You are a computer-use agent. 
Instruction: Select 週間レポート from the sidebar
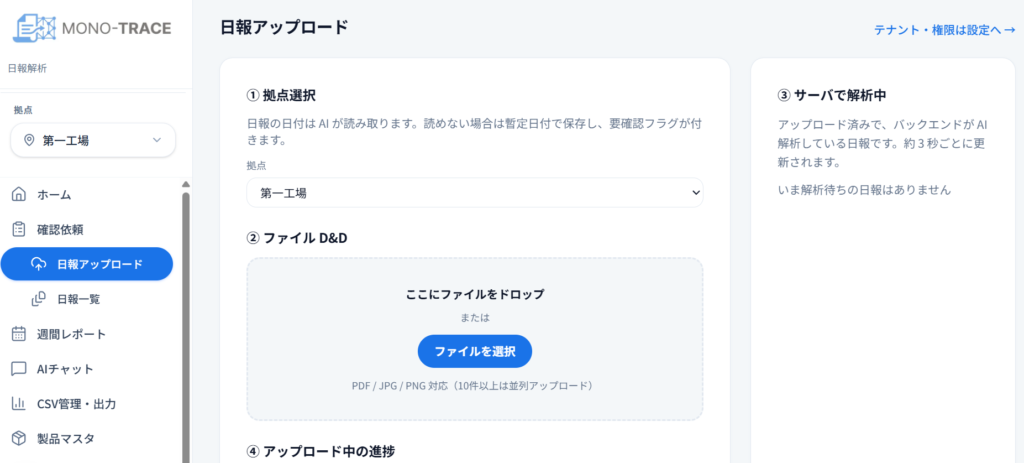tap(71, 334)
